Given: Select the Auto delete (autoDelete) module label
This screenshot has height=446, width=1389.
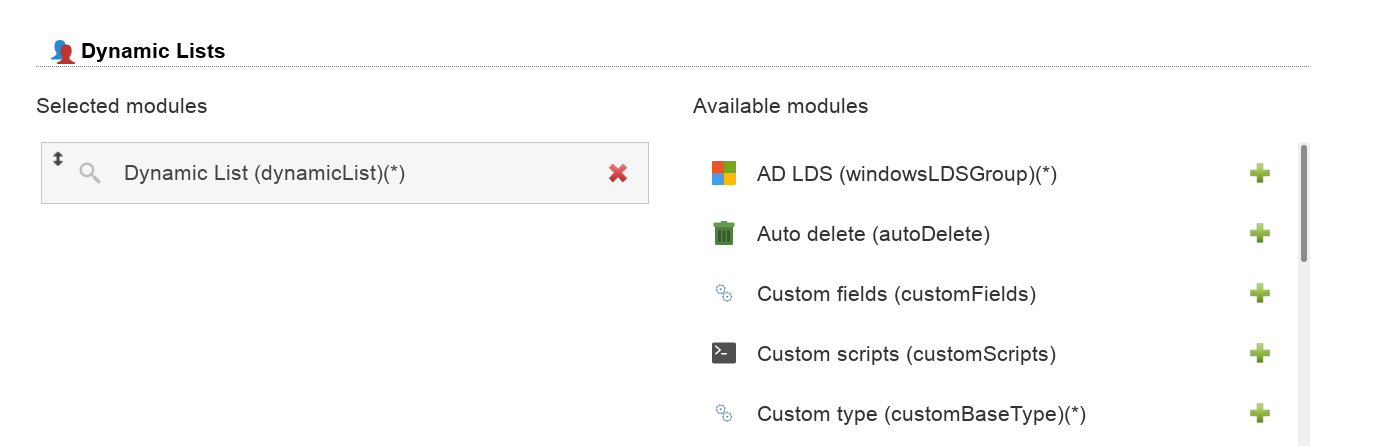Looking at the screenshot, I should [873, 234].
